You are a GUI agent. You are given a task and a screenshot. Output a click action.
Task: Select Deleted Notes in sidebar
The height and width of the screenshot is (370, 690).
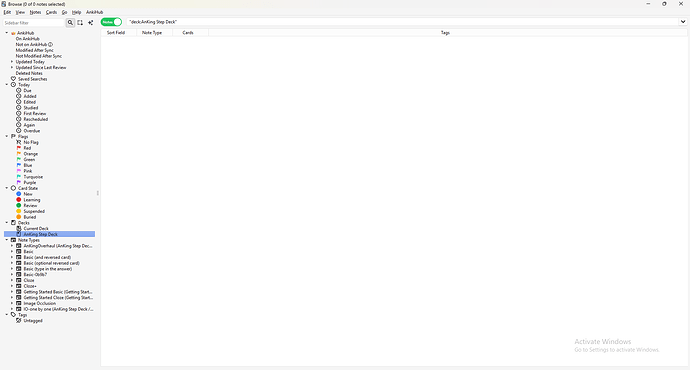pyautogui.click(x=29, y=73)
